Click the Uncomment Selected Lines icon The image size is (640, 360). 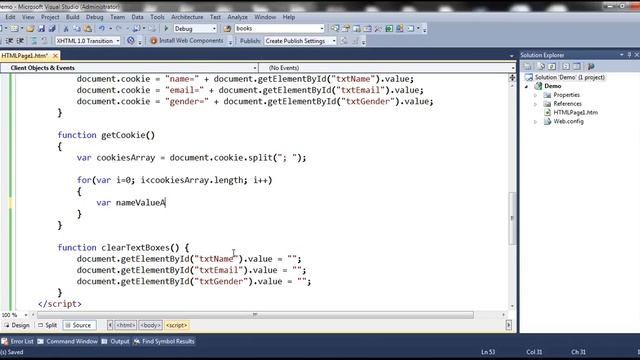click(x=44, y=41)
